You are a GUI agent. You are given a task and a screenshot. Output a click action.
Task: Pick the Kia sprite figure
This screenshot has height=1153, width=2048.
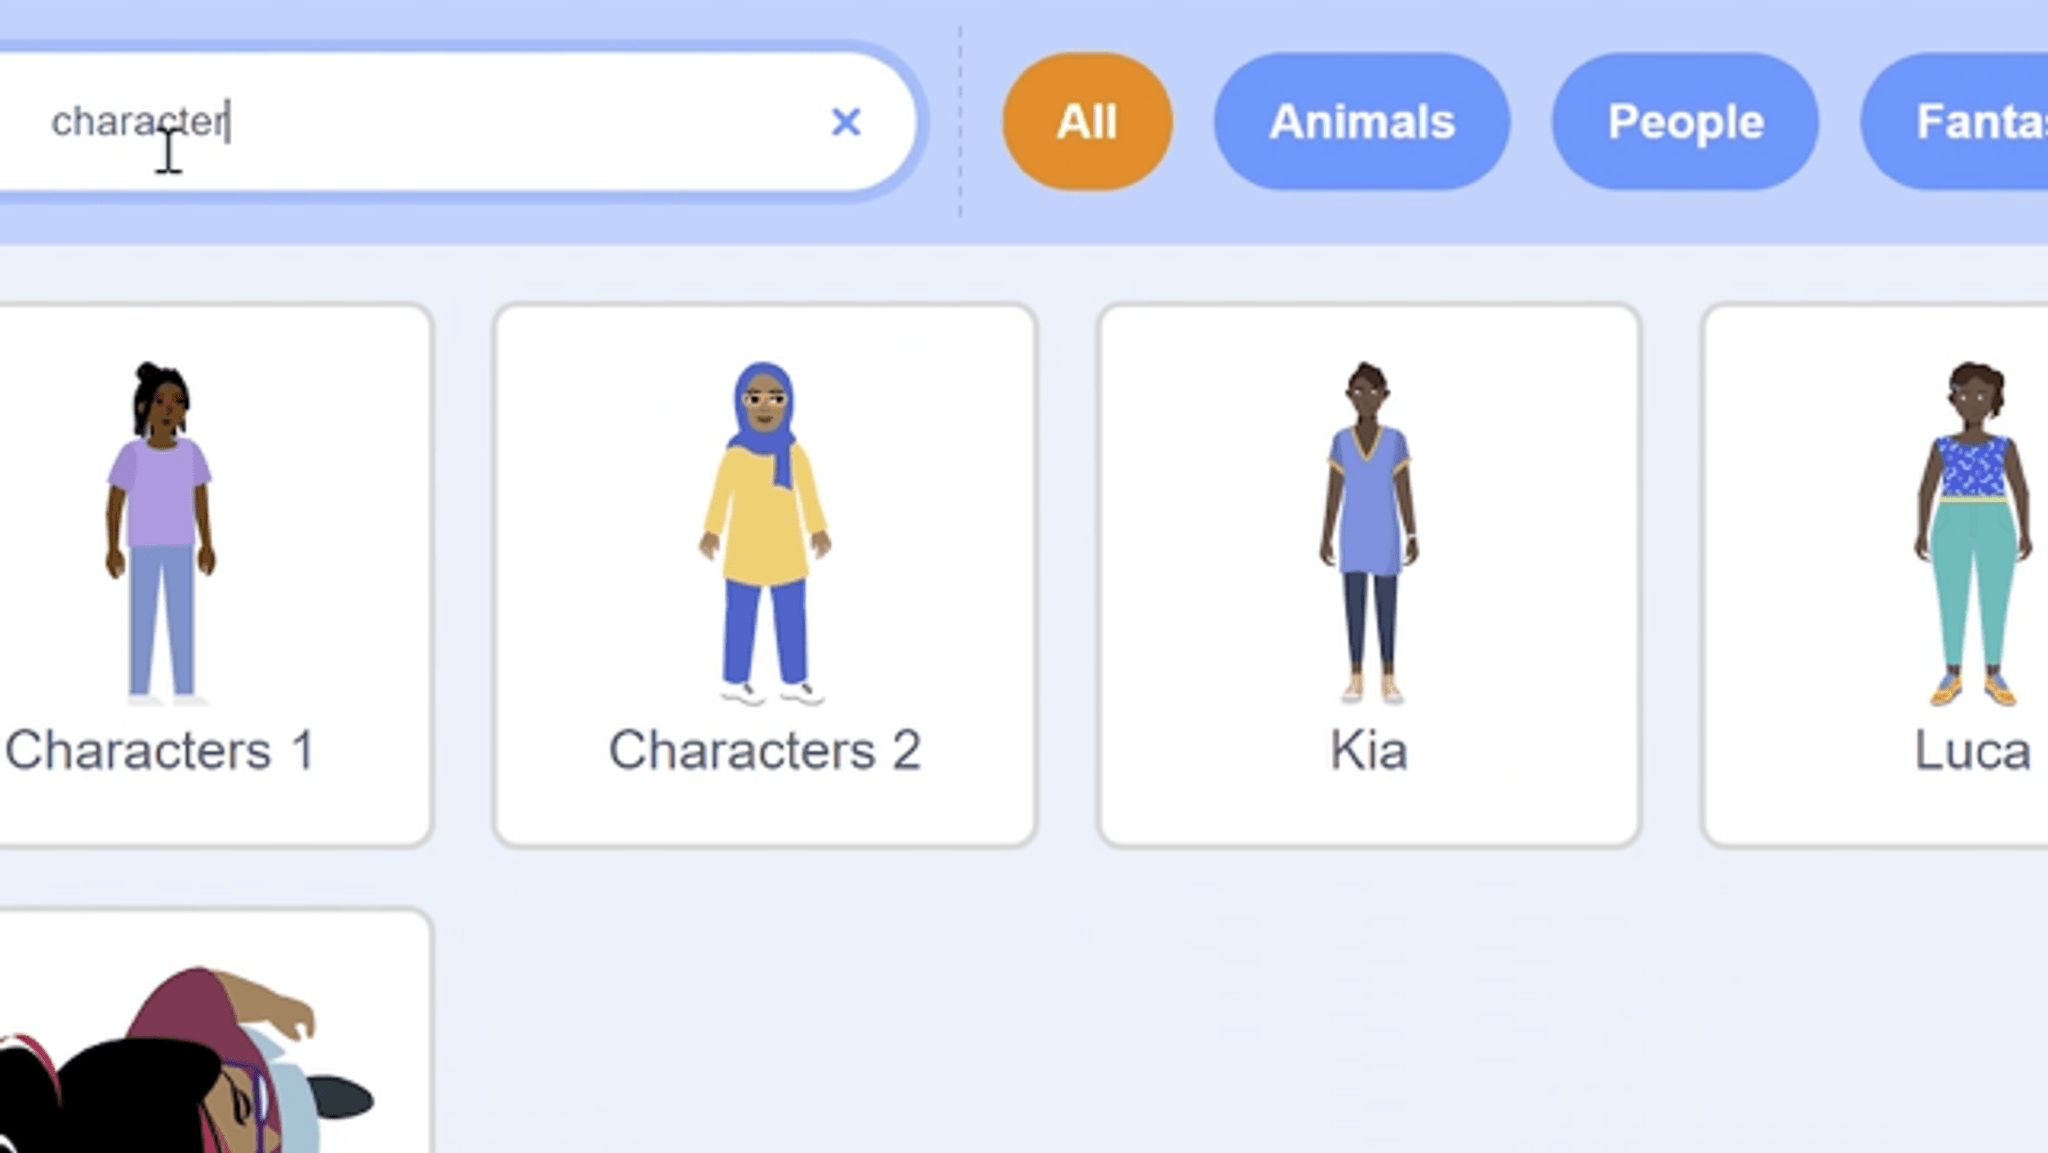click(x=1368, y=530)
